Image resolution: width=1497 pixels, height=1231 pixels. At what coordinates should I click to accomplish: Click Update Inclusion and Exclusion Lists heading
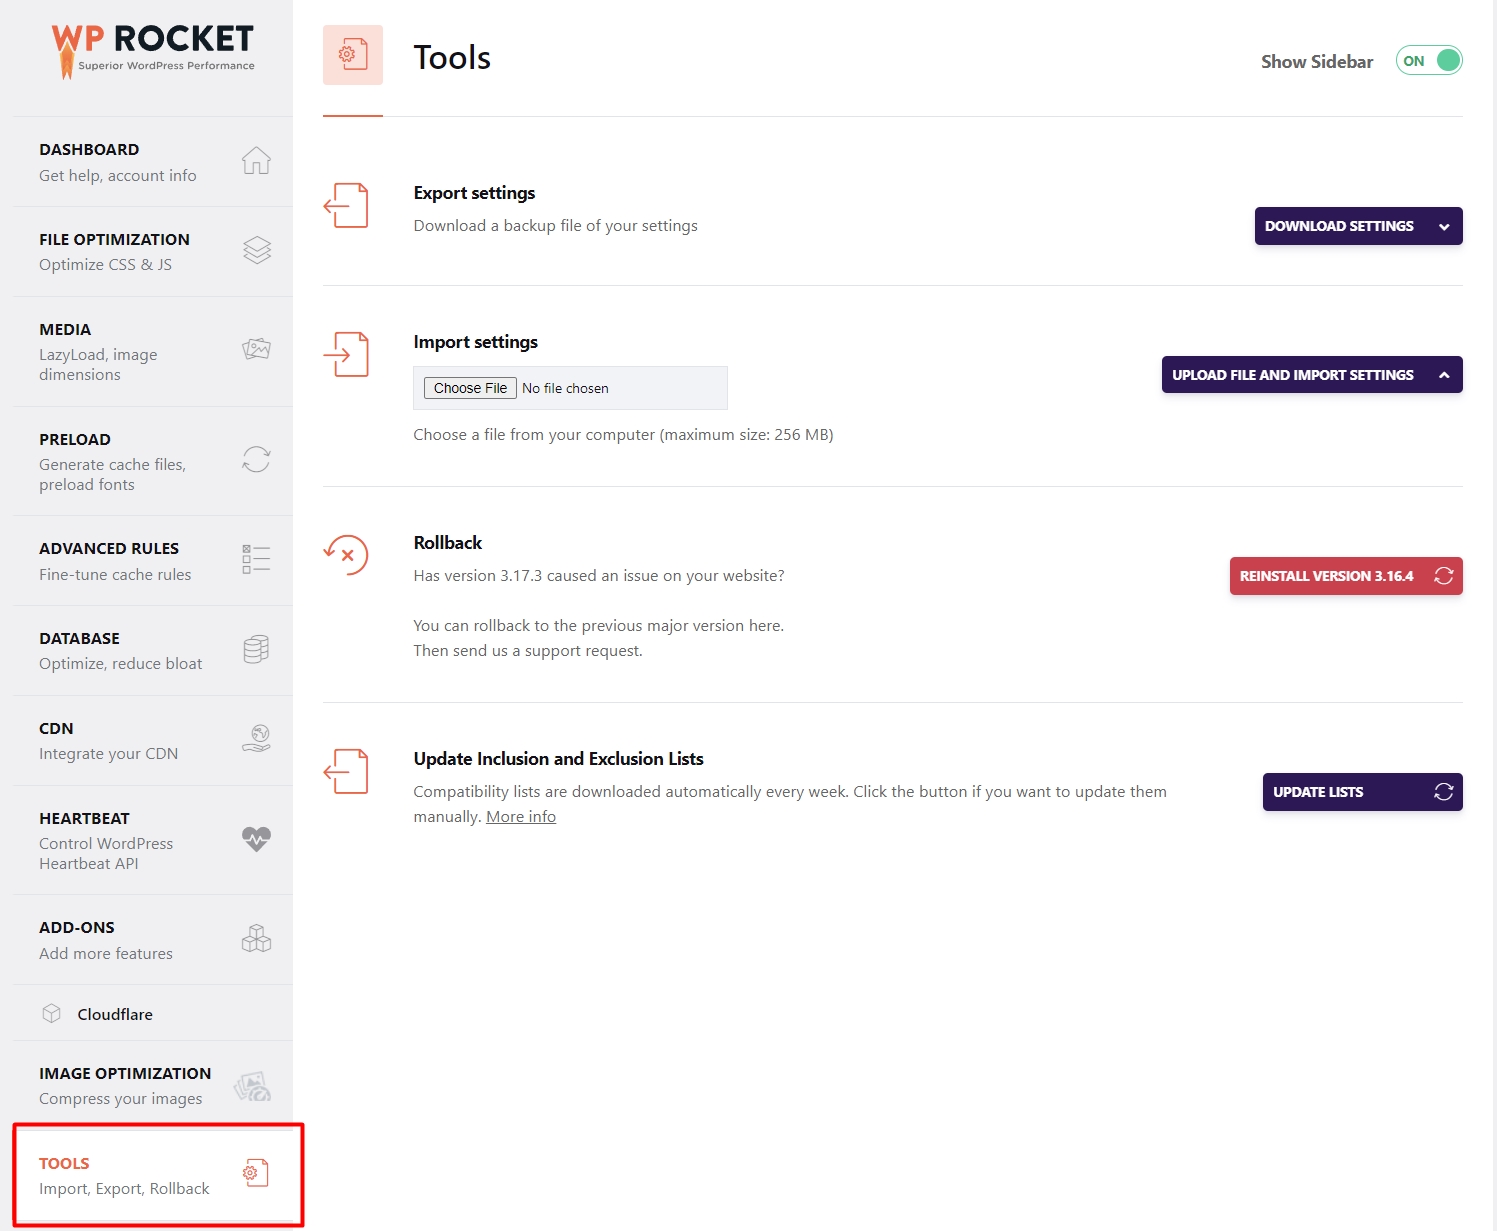558,759
